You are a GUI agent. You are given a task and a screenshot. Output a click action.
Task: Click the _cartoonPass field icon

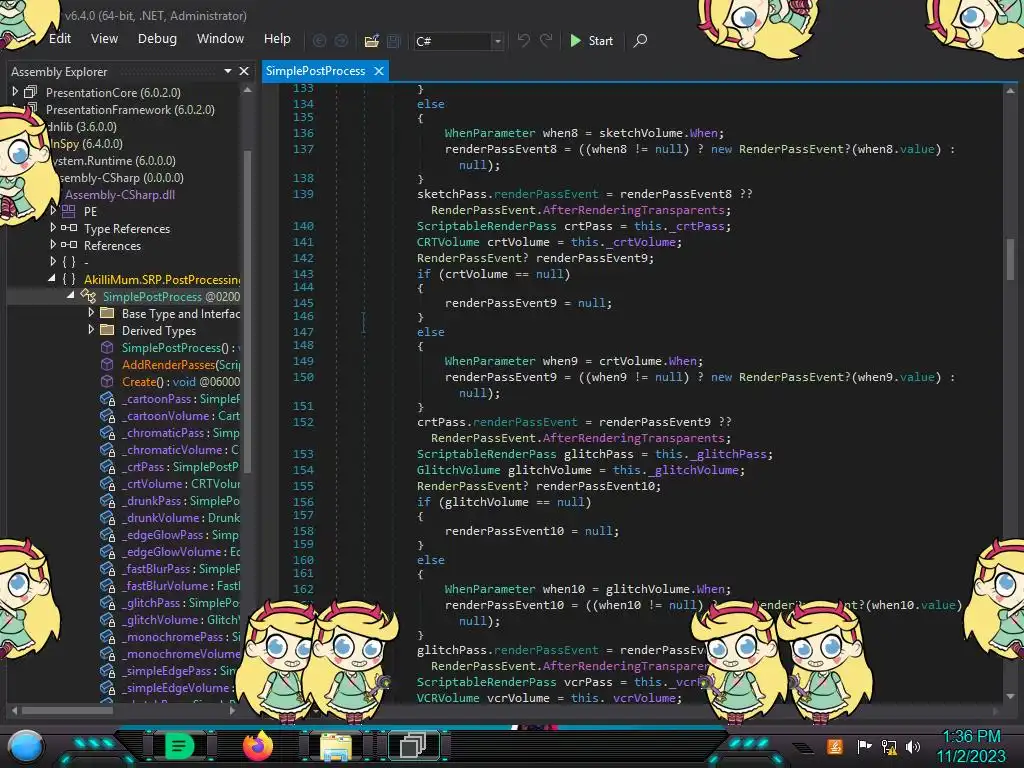tap(107, 399)
